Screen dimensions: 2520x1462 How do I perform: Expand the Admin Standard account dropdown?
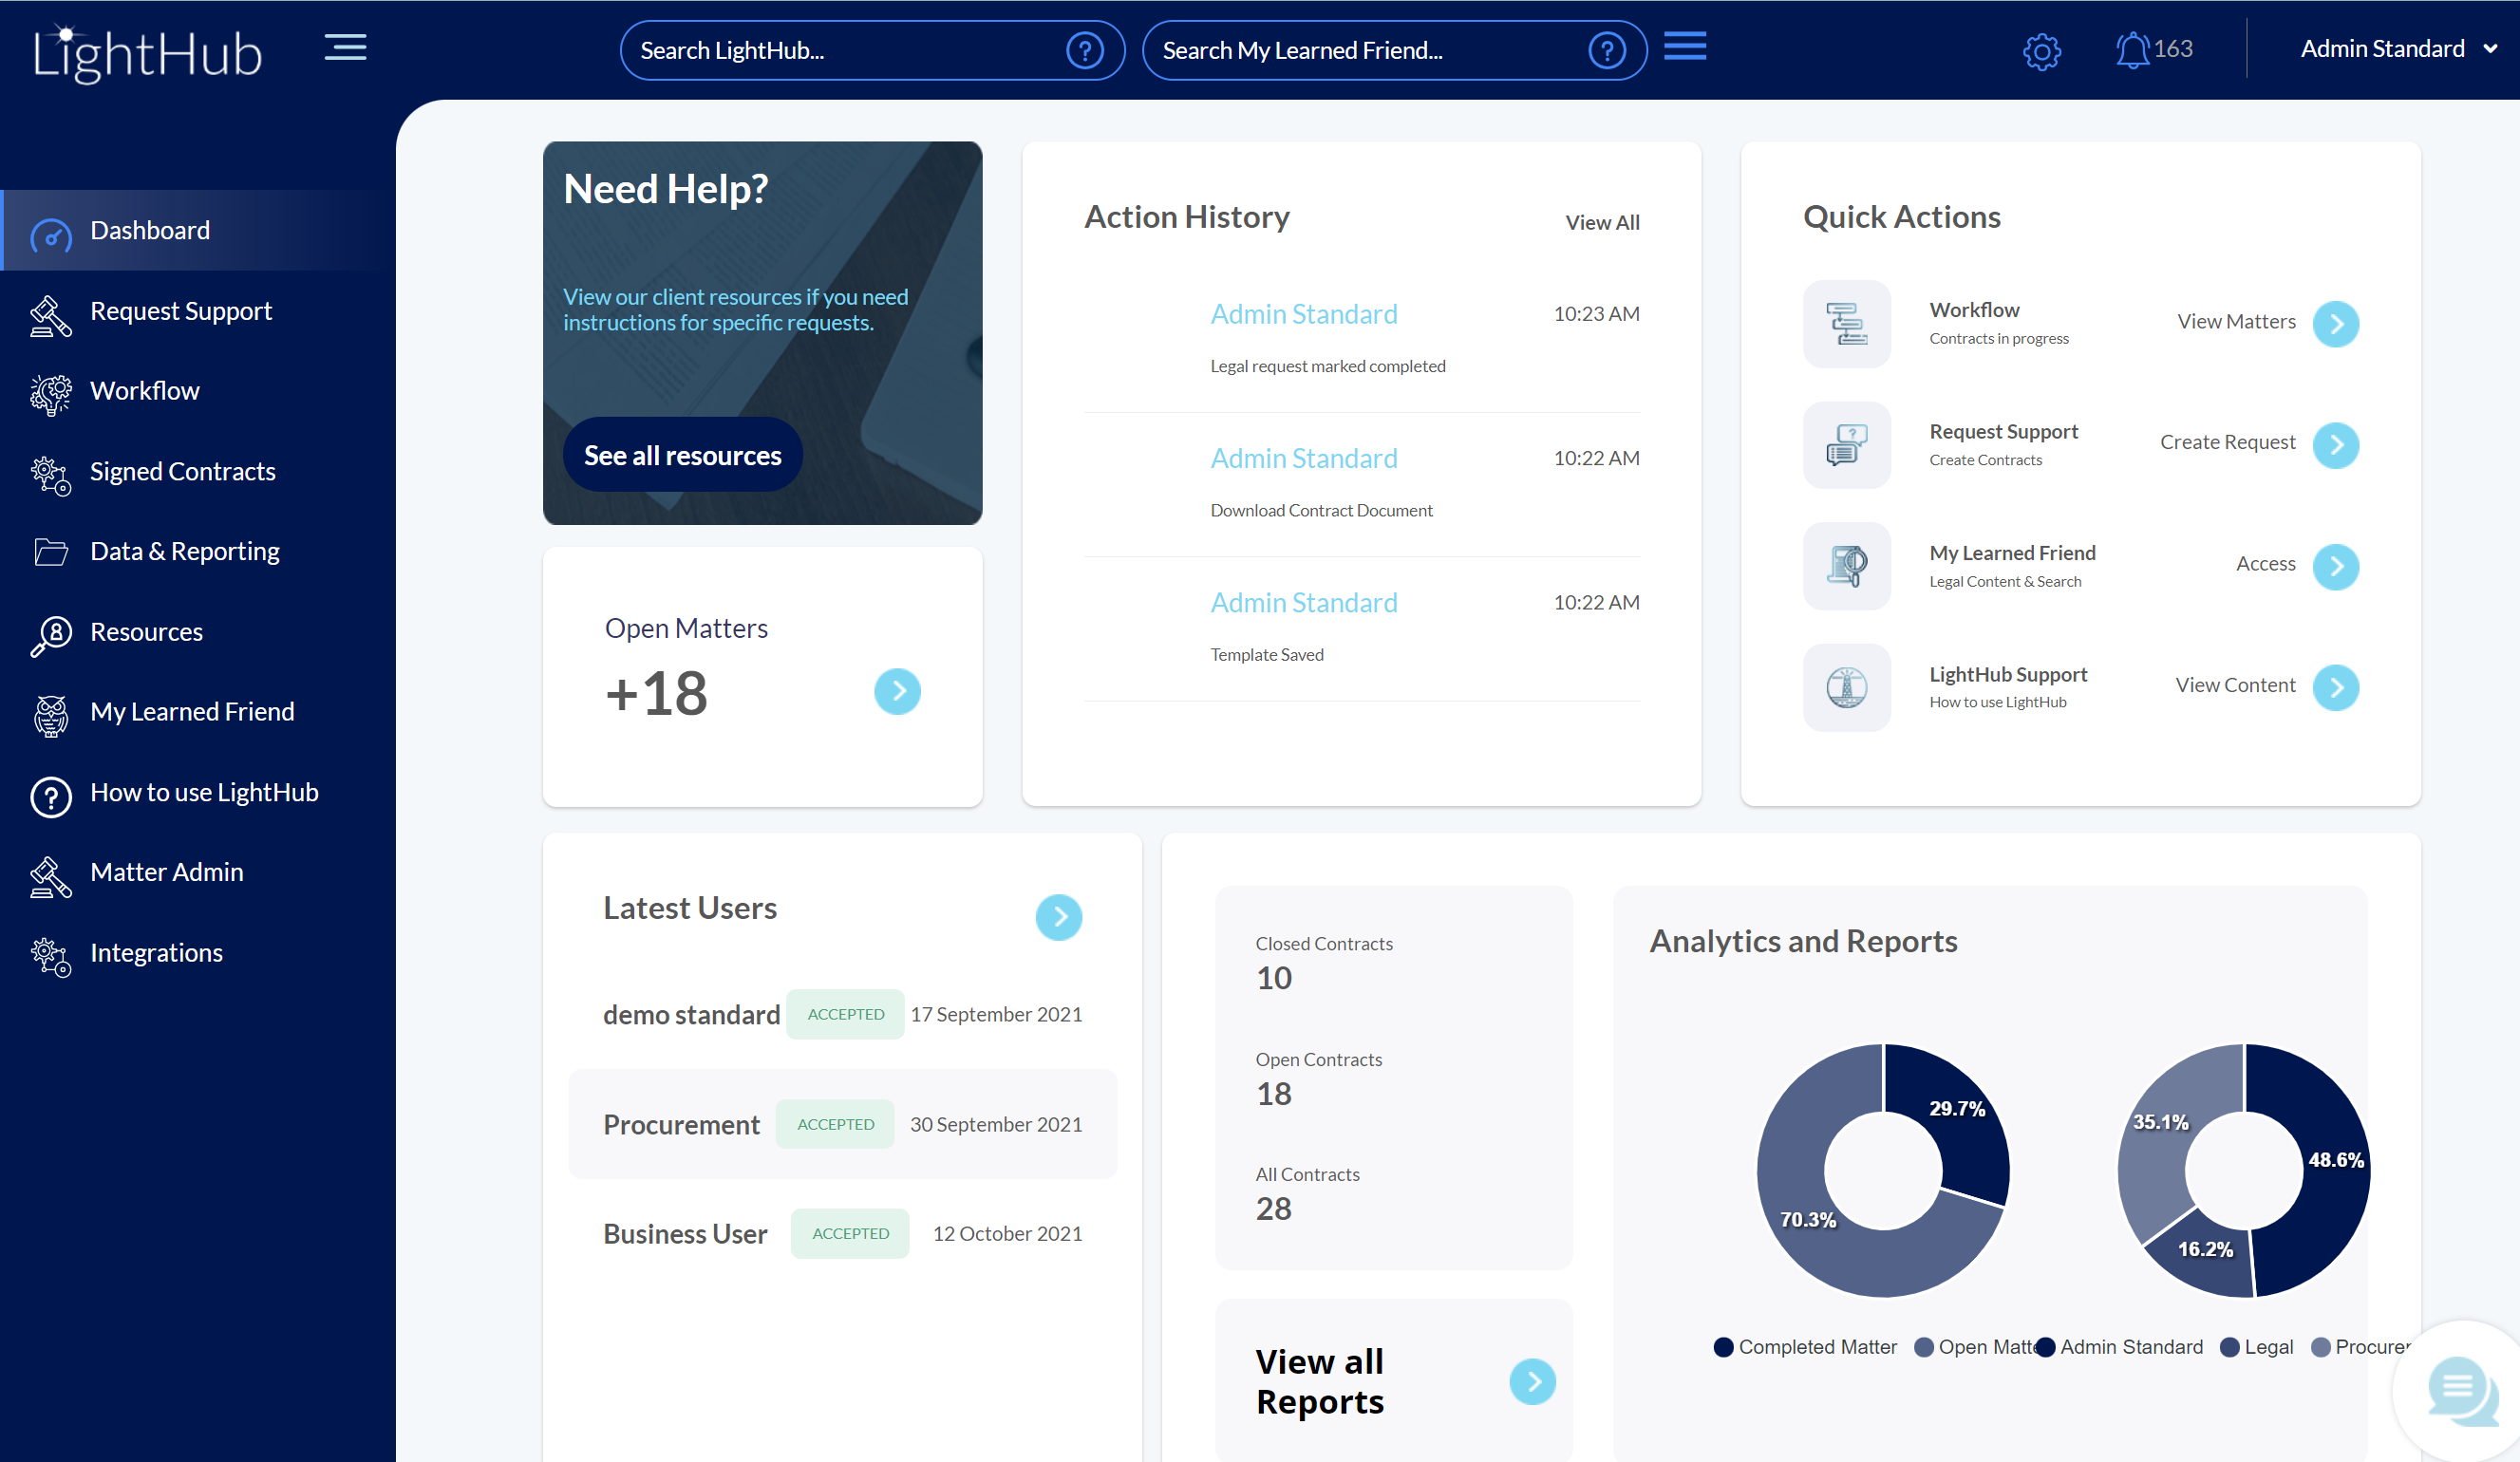pos(2398,48)
